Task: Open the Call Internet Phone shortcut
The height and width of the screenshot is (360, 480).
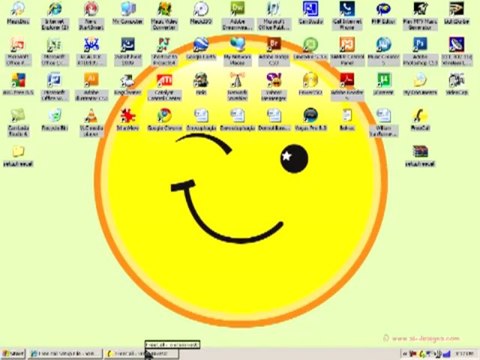Action: point(347,16)
